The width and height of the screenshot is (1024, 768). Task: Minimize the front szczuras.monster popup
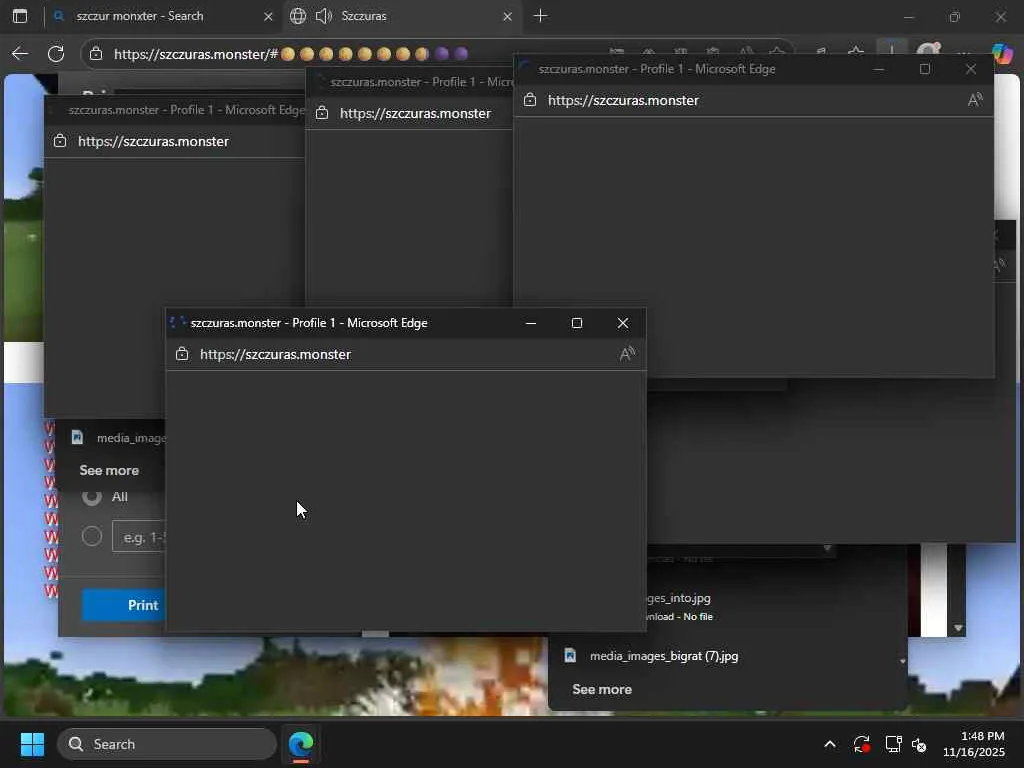pos(531,323)
